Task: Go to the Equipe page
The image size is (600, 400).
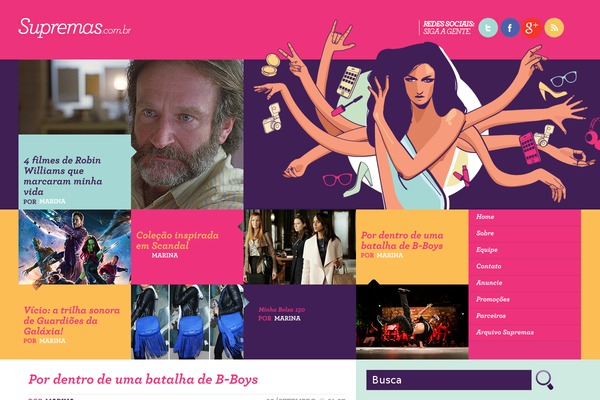Action: [487, 250]
